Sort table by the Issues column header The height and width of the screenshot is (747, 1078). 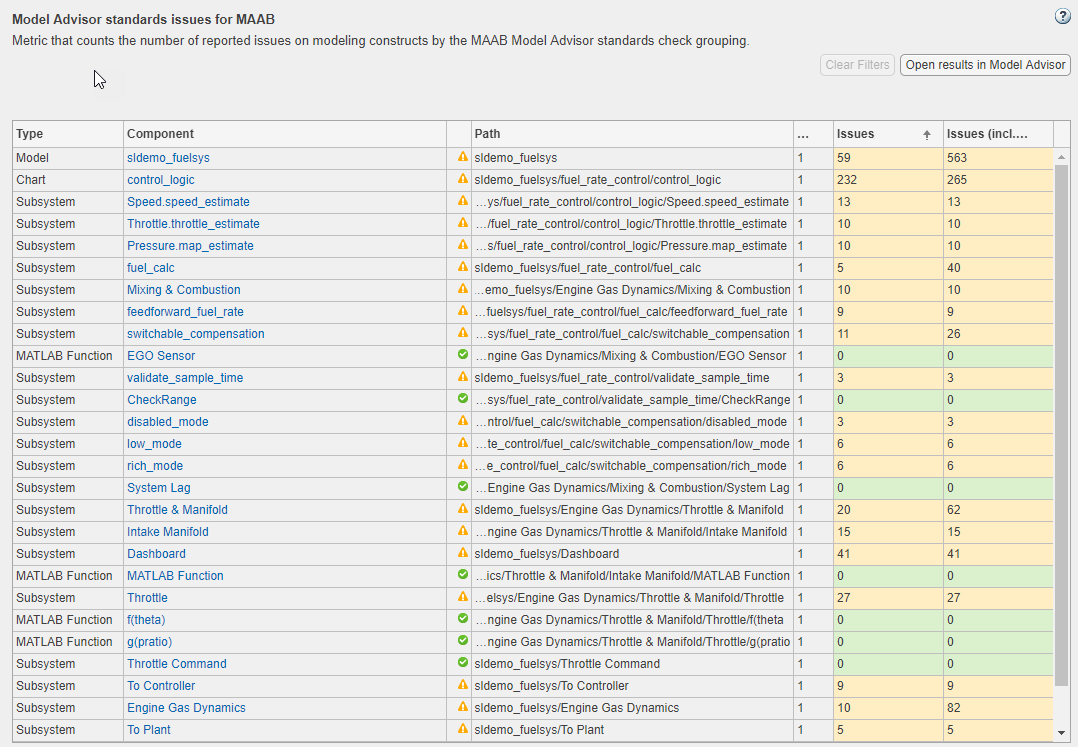880,134
